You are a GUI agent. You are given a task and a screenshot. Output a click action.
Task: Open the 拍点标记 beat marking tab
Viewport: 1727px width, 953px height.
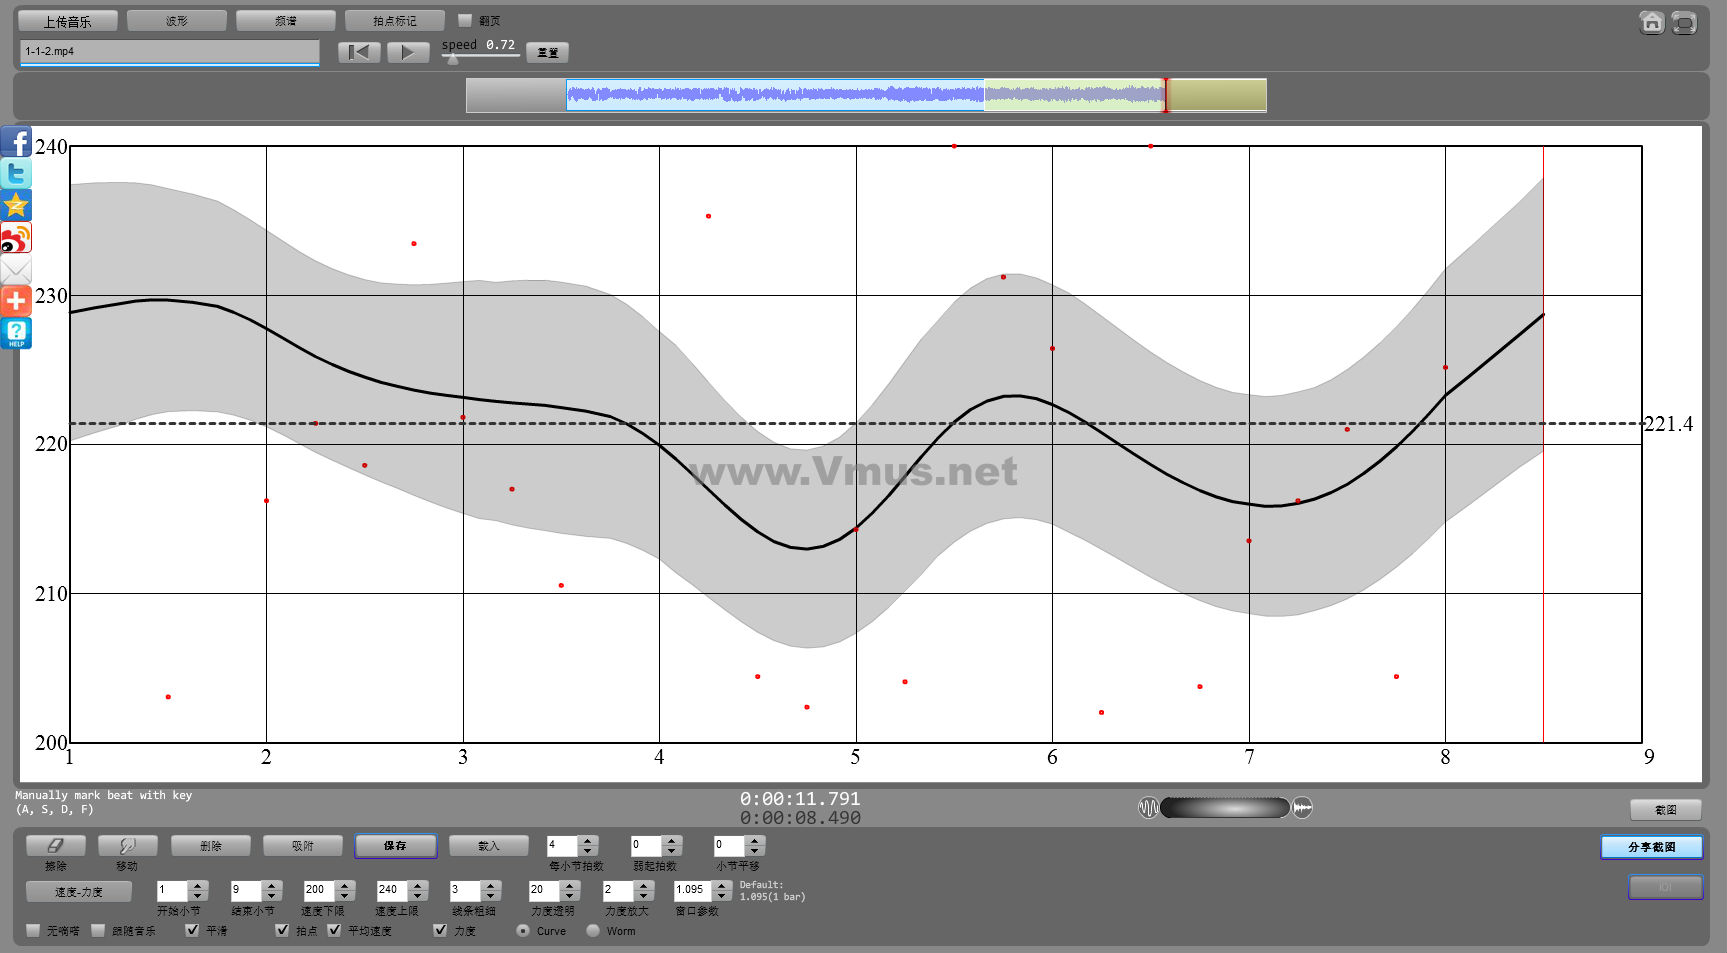(x=395, y=21)
